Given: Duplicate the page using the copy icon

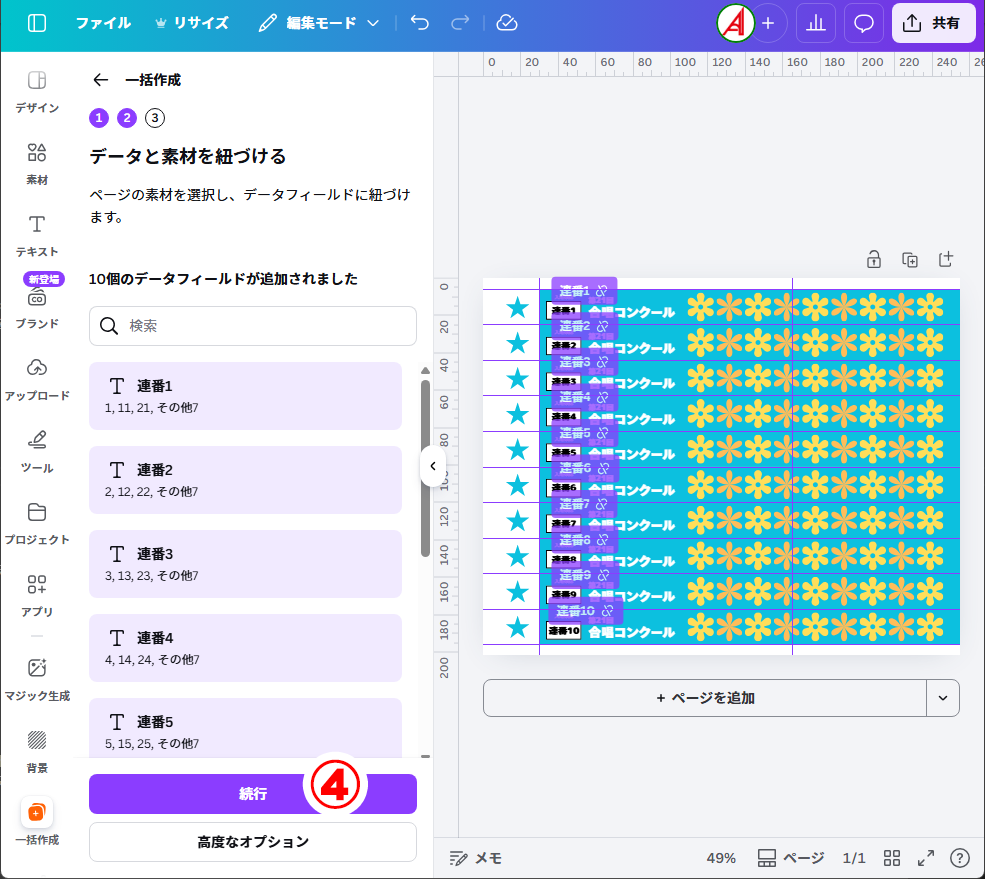Looking at the screenshot, I should pyautogui.click(x=910, y=259).
